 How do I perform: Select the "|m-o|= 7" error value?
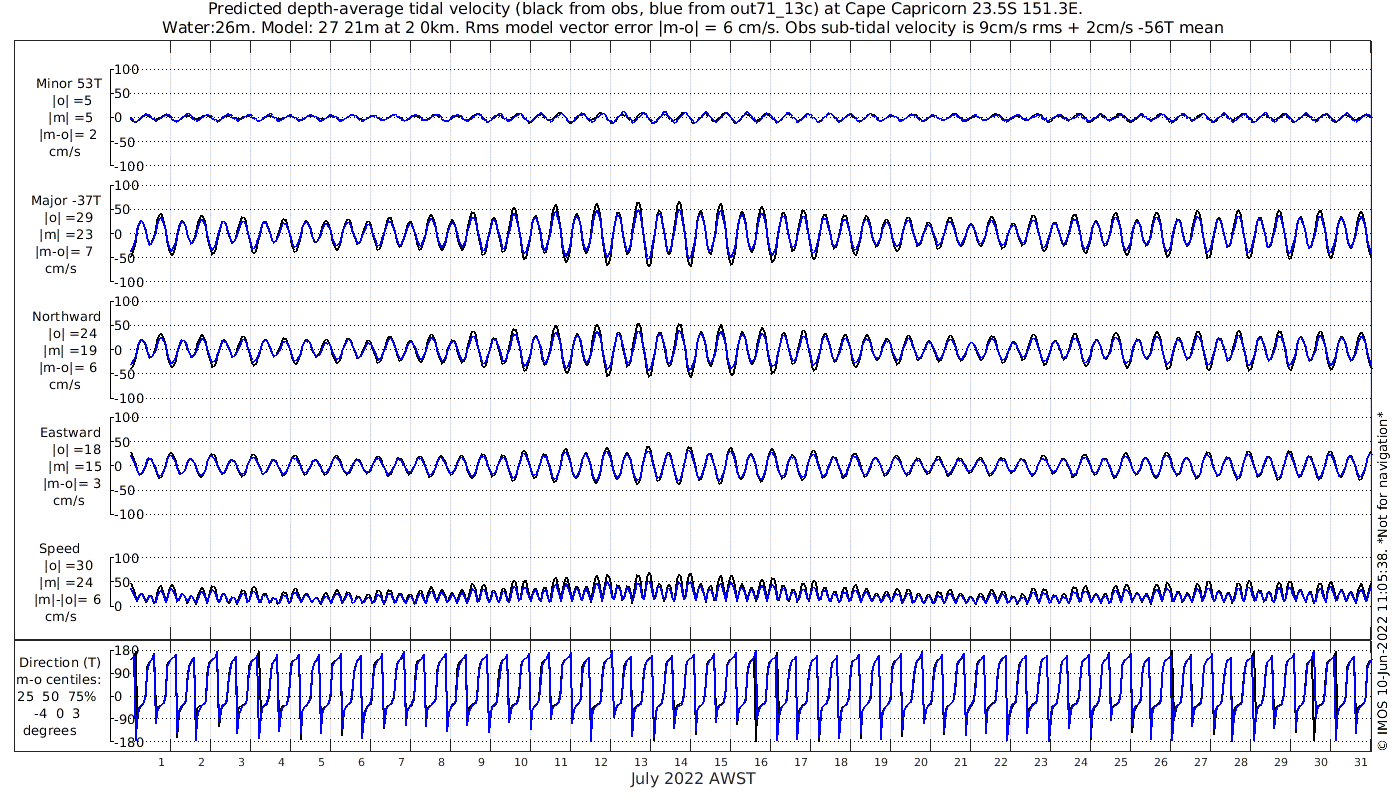(66, 251)
